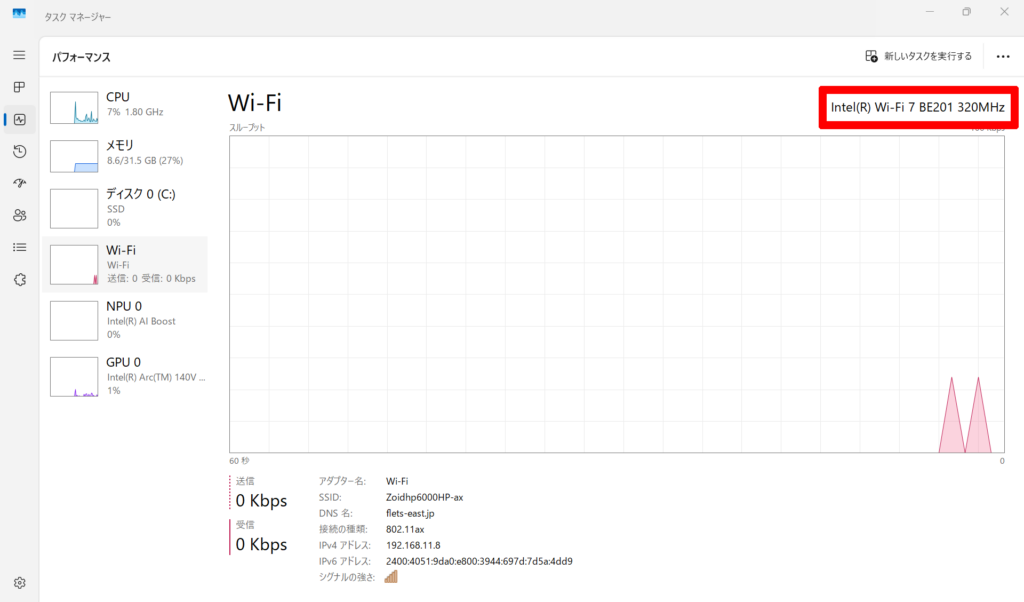1024x602 pixels.
Task: Select the Wi-Fi performance item
Action: (128, 264)
